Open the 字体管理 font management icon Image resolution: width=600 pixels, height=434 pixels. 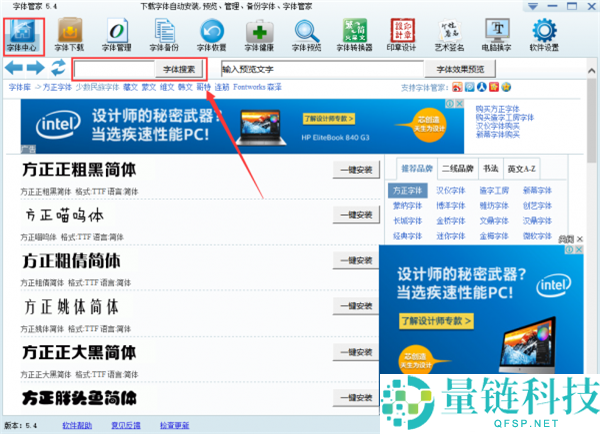[117, 36]
